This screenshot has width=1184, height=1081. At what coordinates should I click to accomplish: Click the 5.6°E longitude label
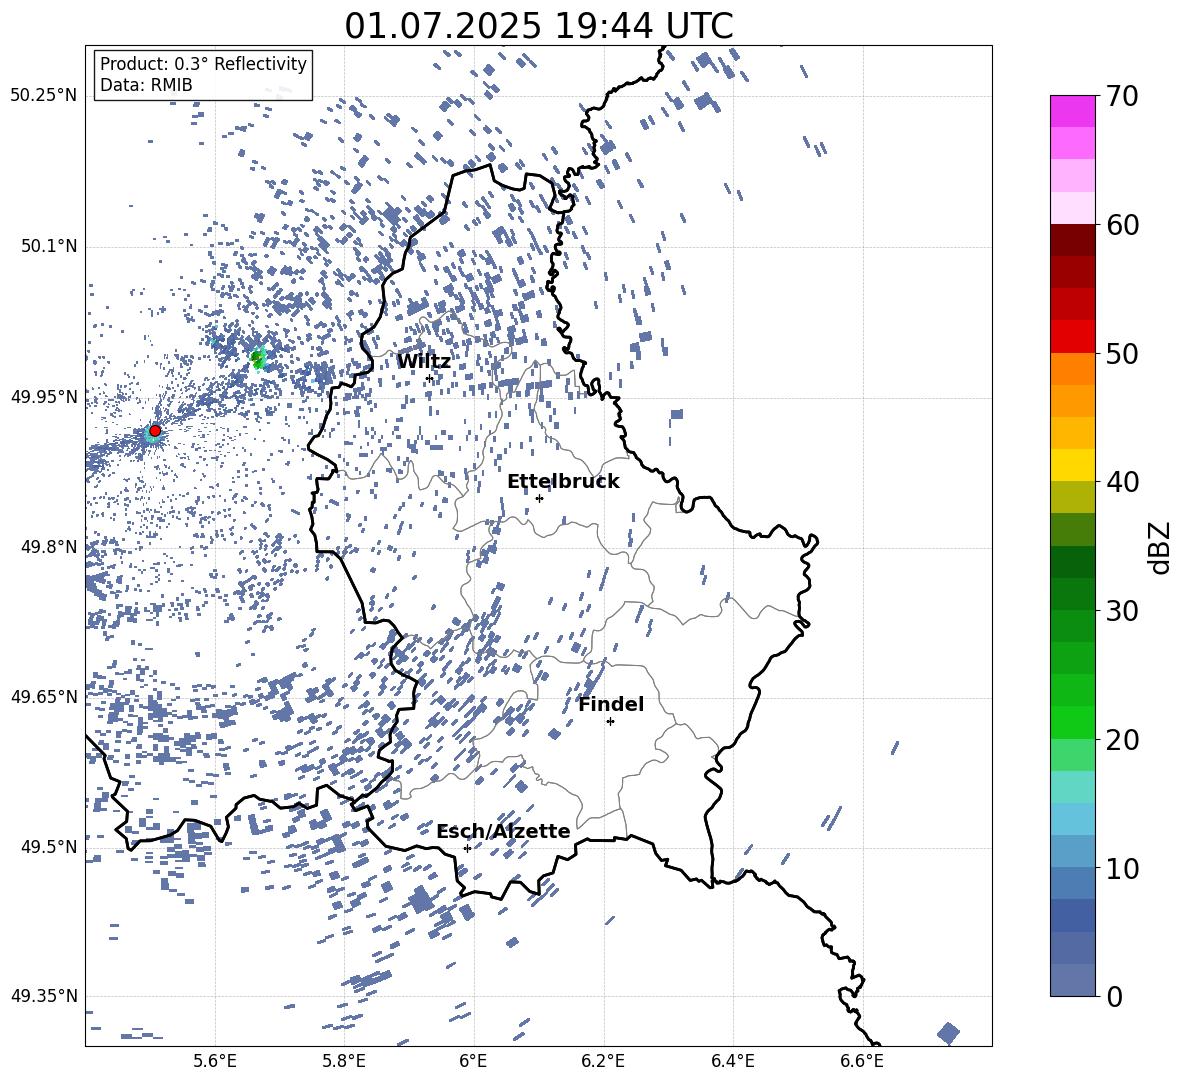(214, 1061)
